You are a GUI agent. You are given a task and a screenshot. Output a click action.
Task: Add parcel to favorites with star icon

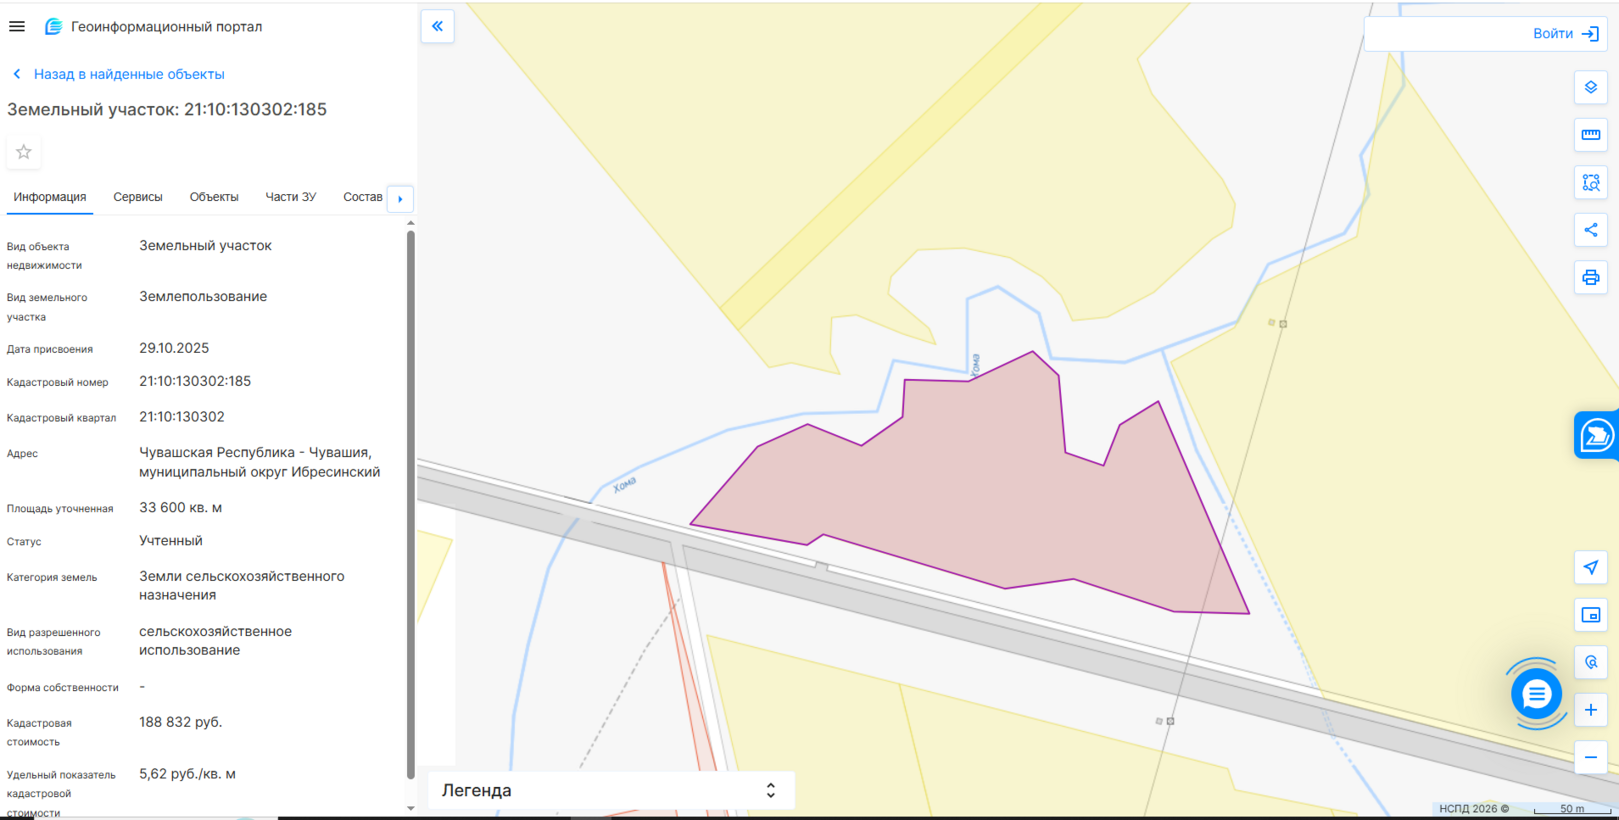24,152
